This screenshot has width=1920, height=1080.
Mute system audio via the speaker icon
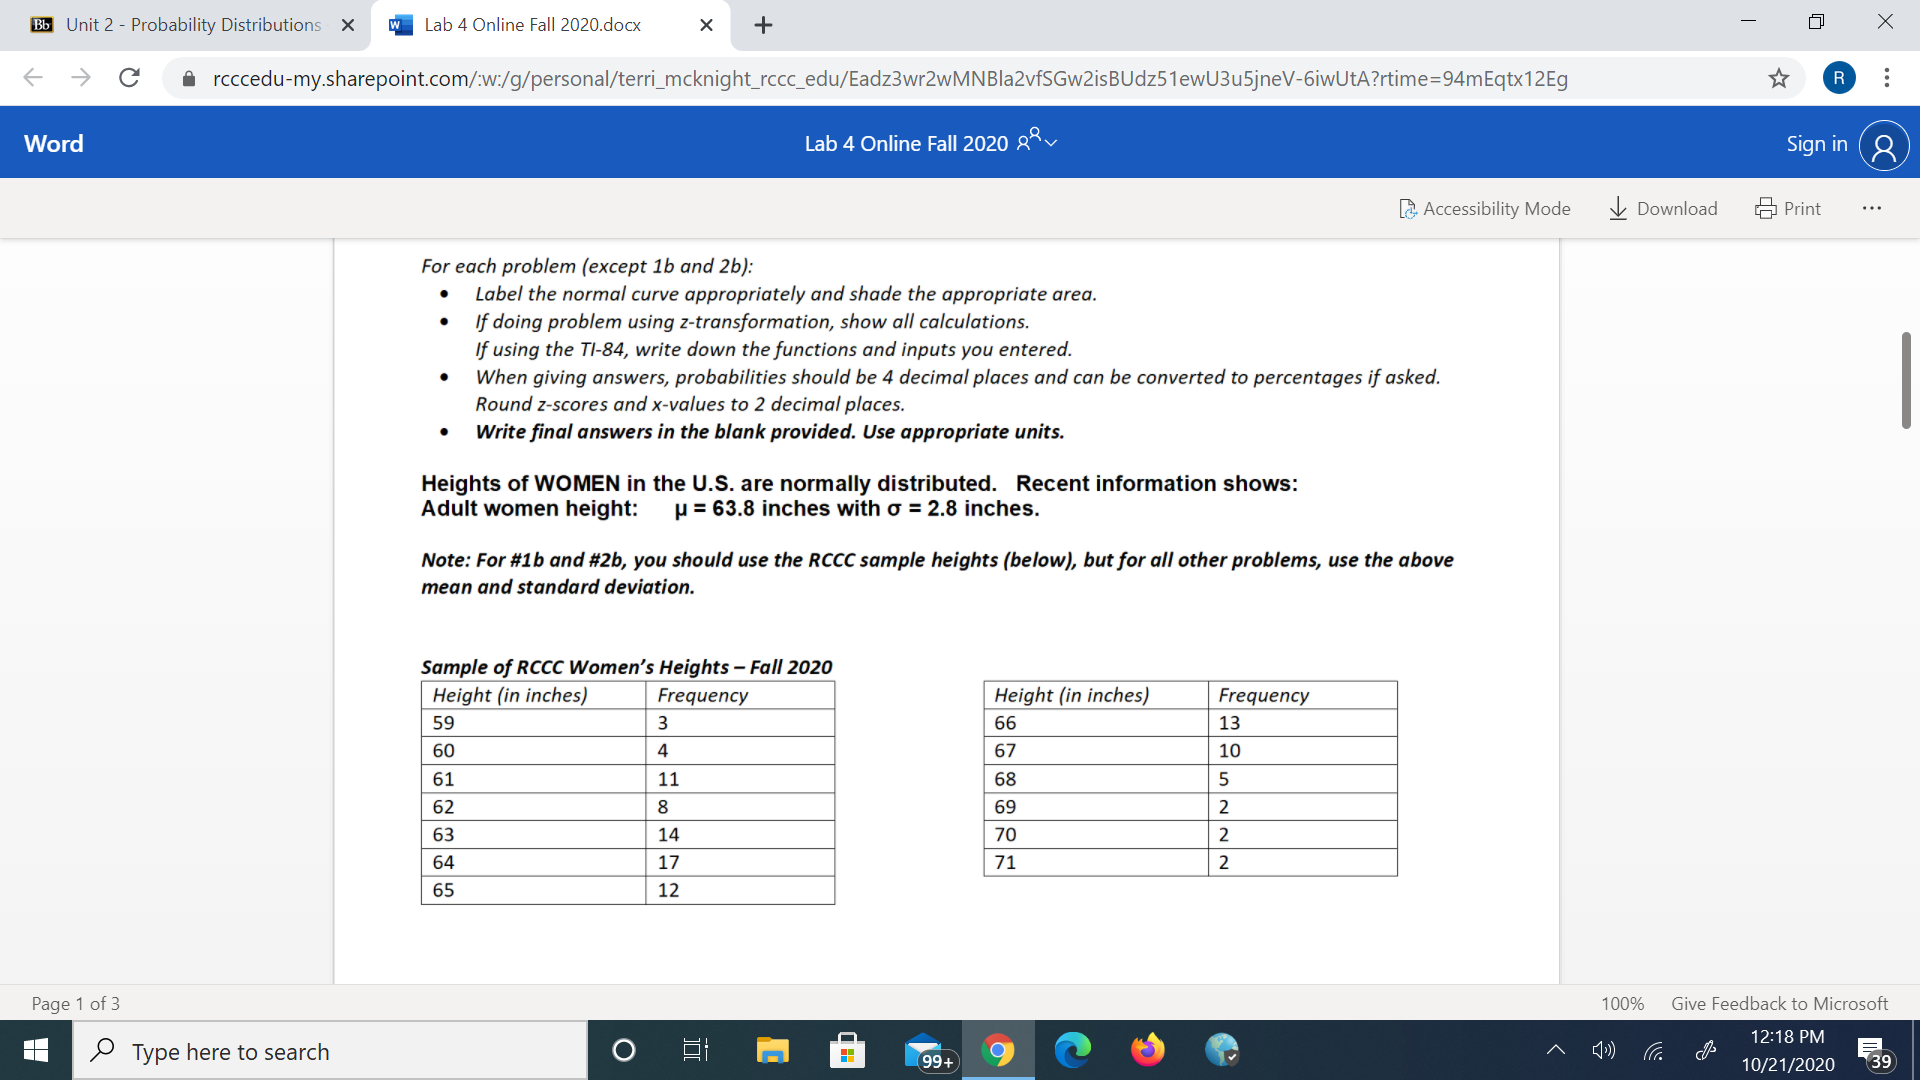[1604, 1050]
